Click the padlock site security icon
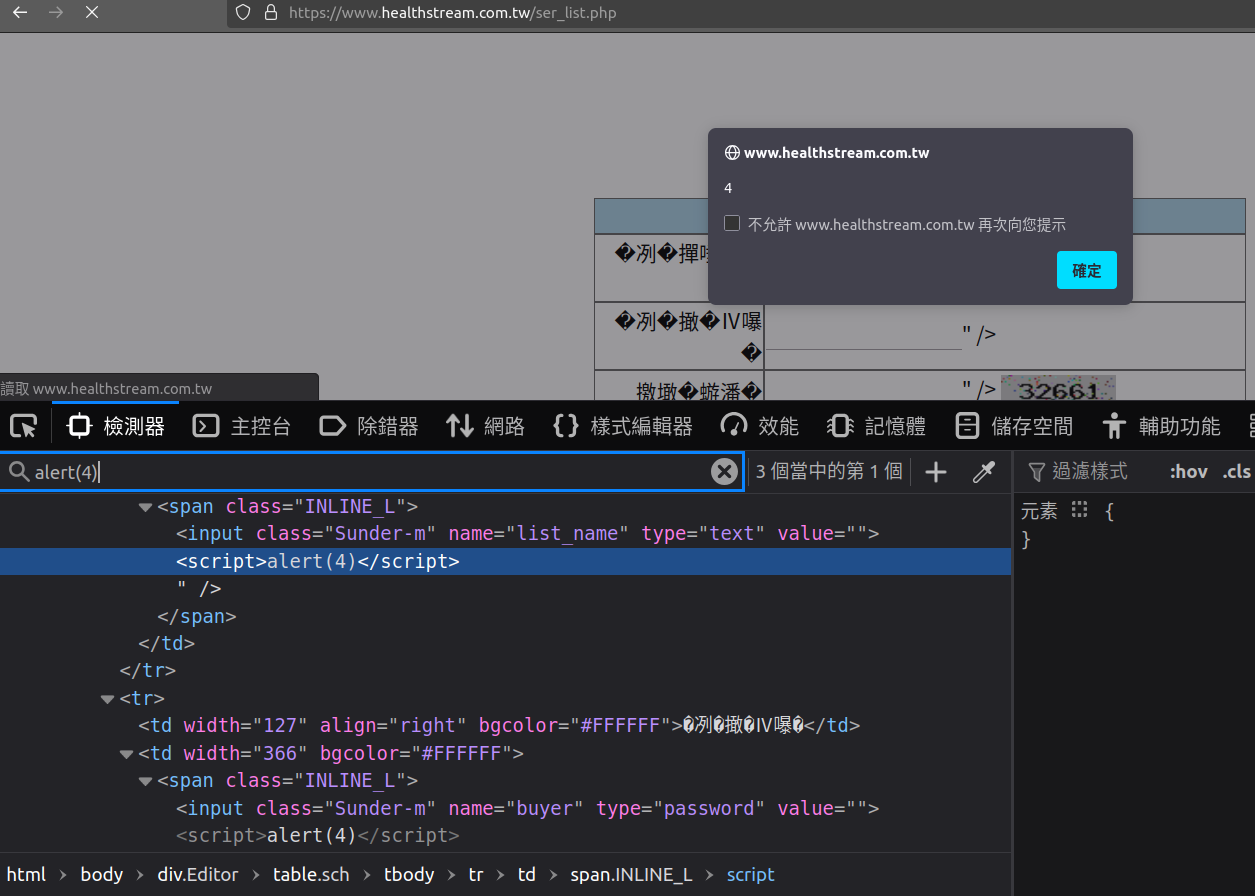This screenshot has height=896, width=1255. point(270,13)
